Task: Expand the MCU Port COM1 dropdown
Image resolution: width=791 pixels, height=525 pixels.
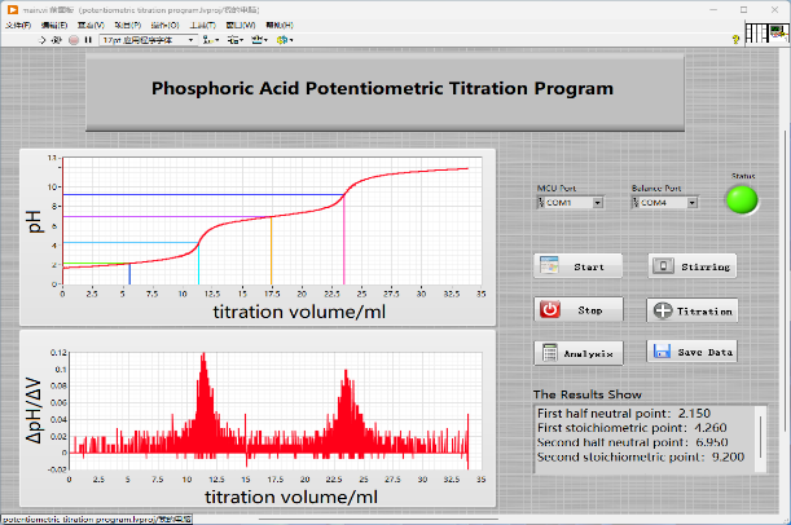Action: [x=597, y=203]
